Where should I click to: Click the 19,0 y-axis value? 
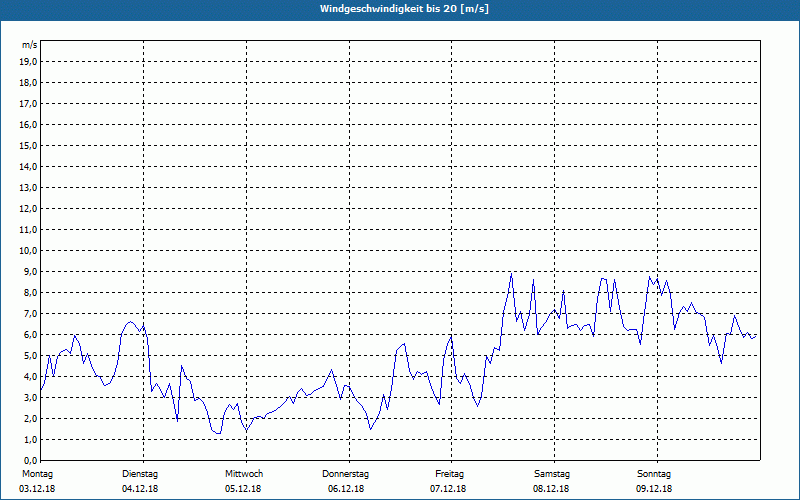(x=28, y=62)
